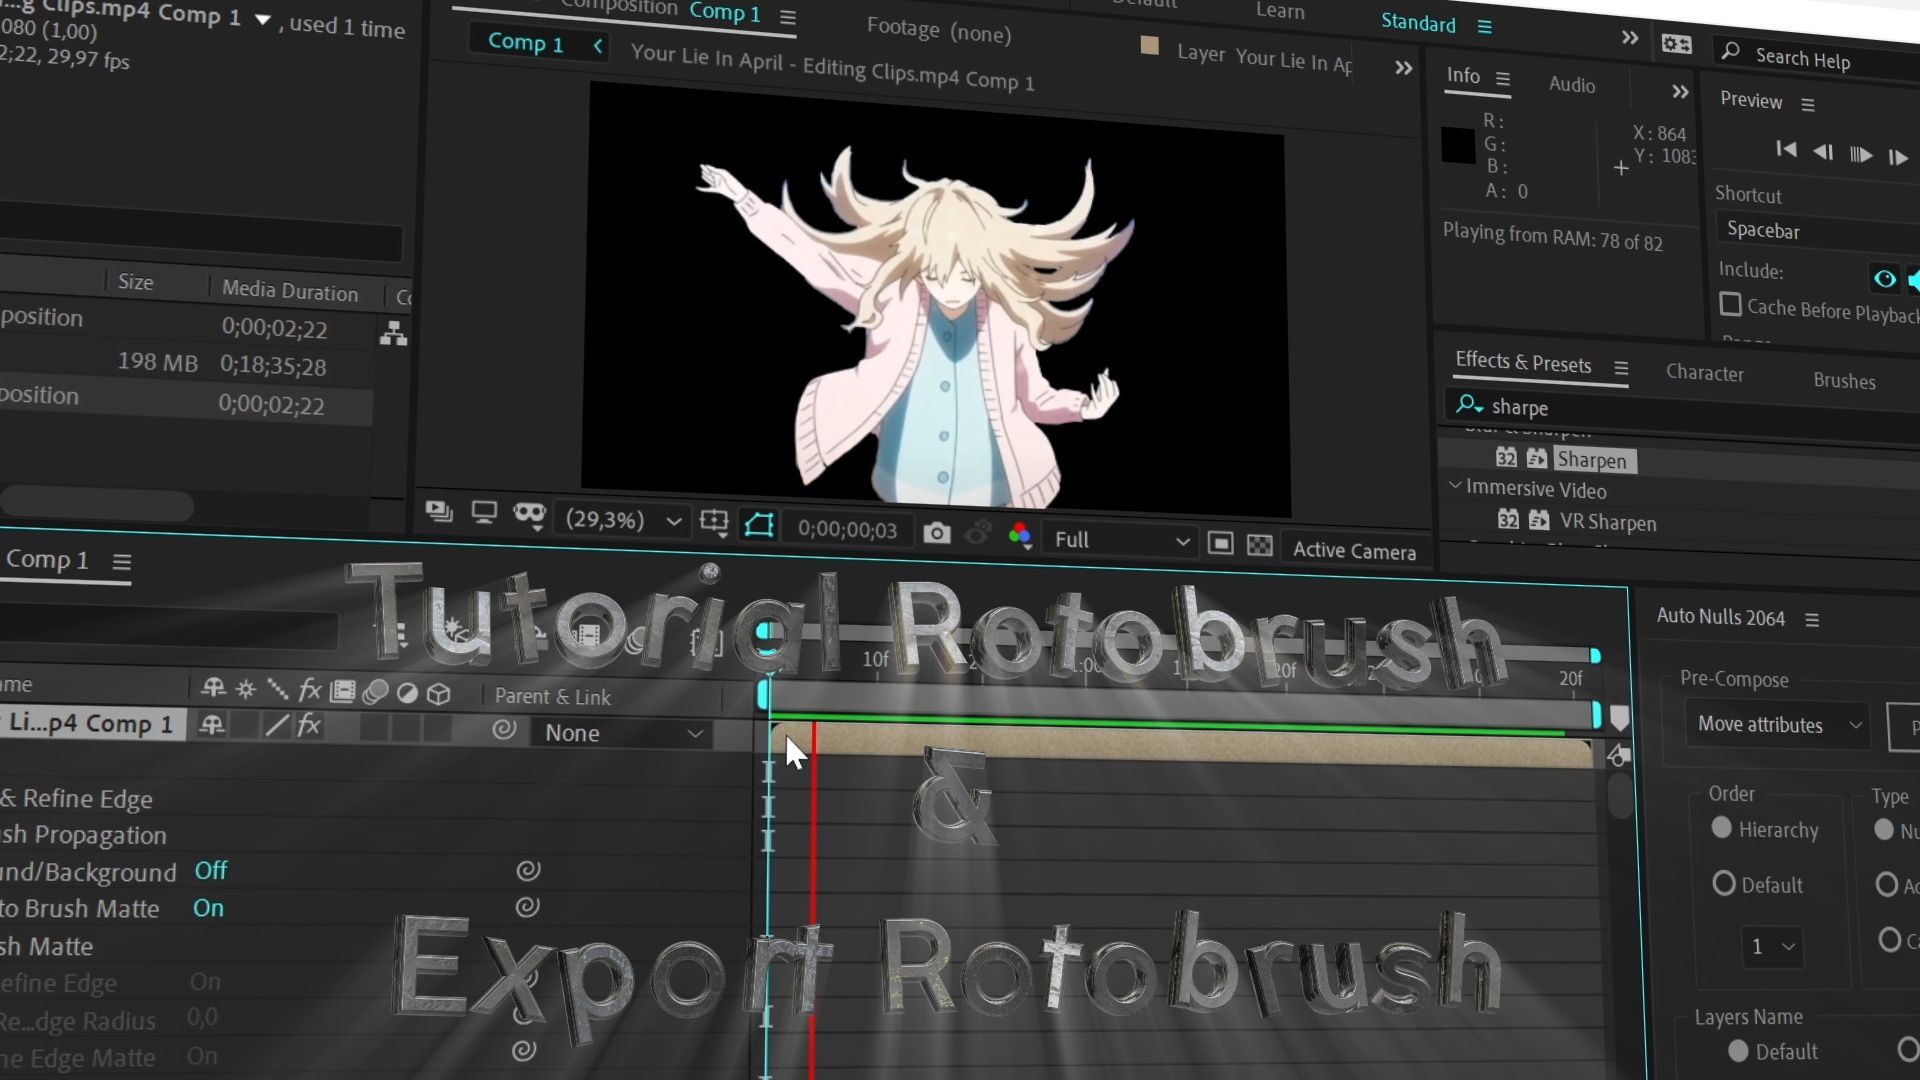Toggle the shy switch on Comp 1 layer

coord(211,725)
